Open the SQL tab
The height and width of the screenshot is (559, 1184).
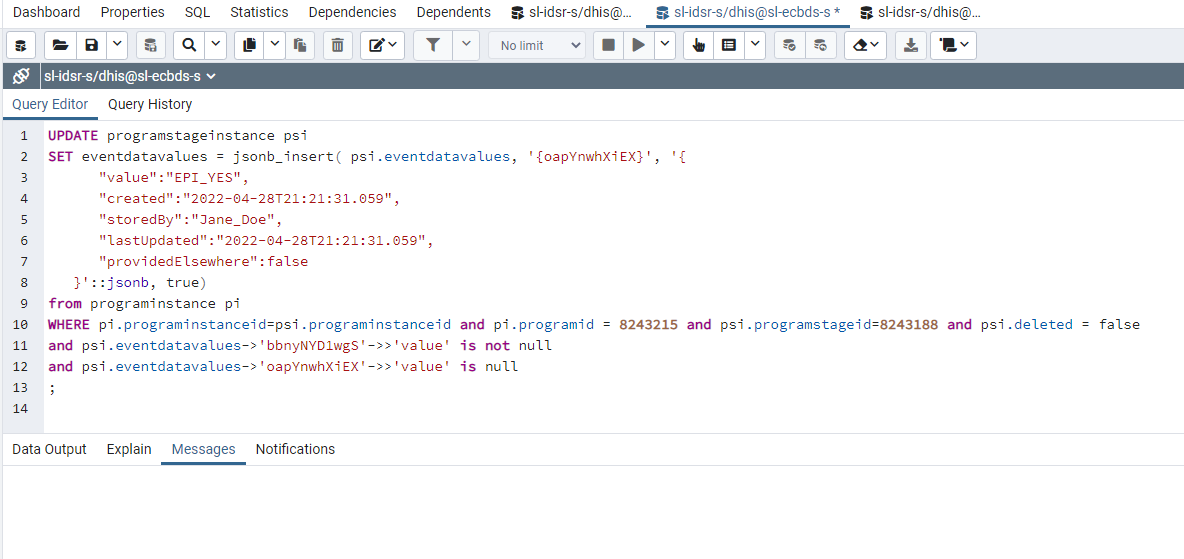(x=198, y=12)
